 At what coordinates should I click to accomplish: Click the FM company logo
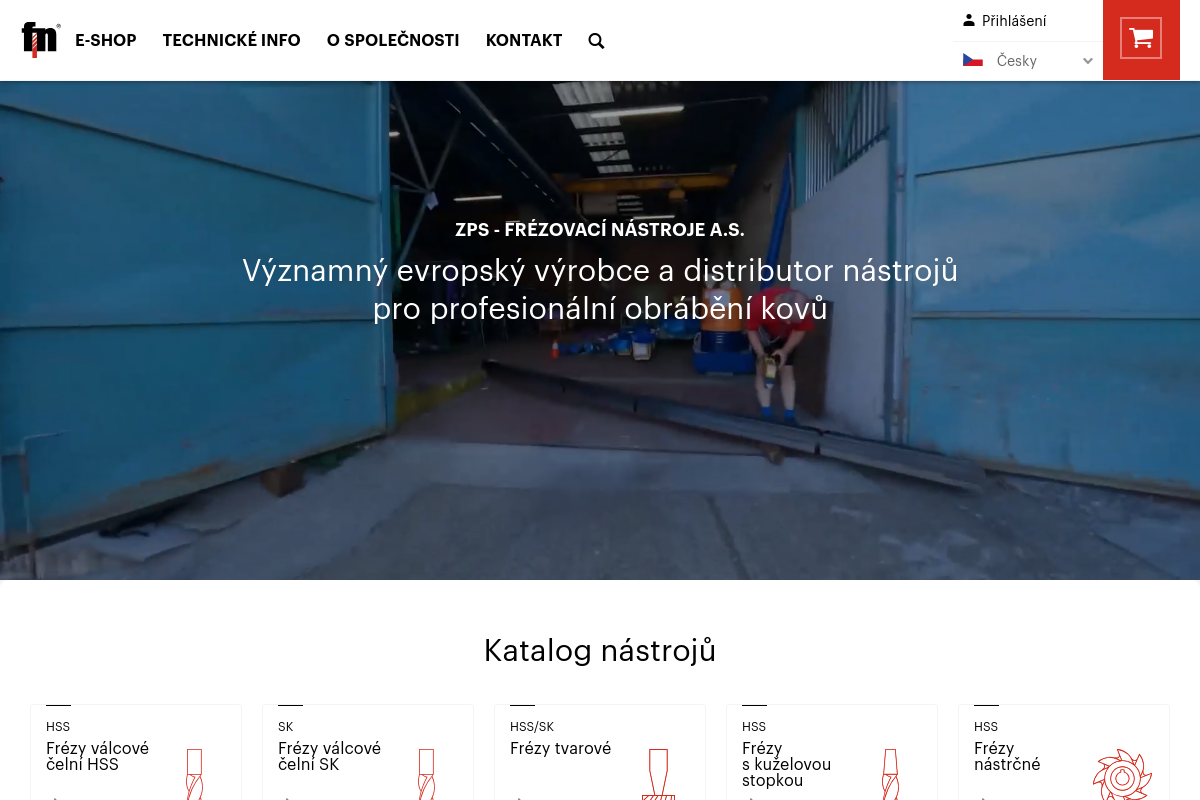[41, 40]
